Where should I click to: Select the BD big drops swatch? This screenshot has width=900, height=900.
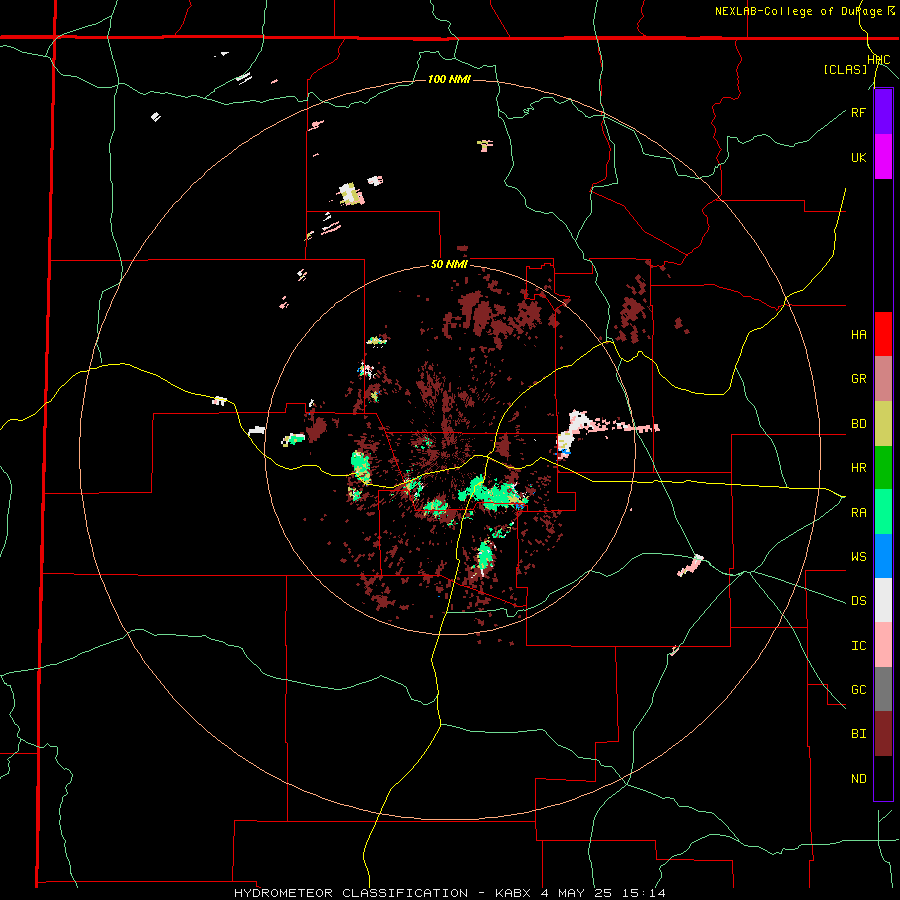(x=883, y=424)
